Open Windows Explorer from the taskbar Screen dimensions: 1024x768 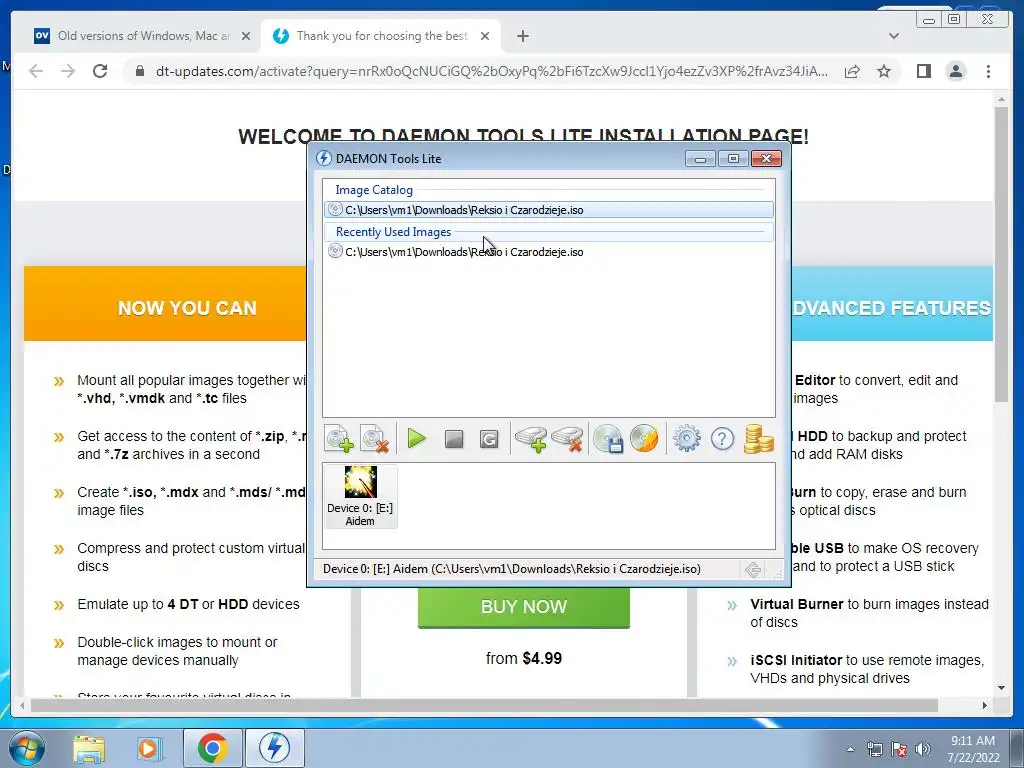pyautogui.click(x=89, y=749)
